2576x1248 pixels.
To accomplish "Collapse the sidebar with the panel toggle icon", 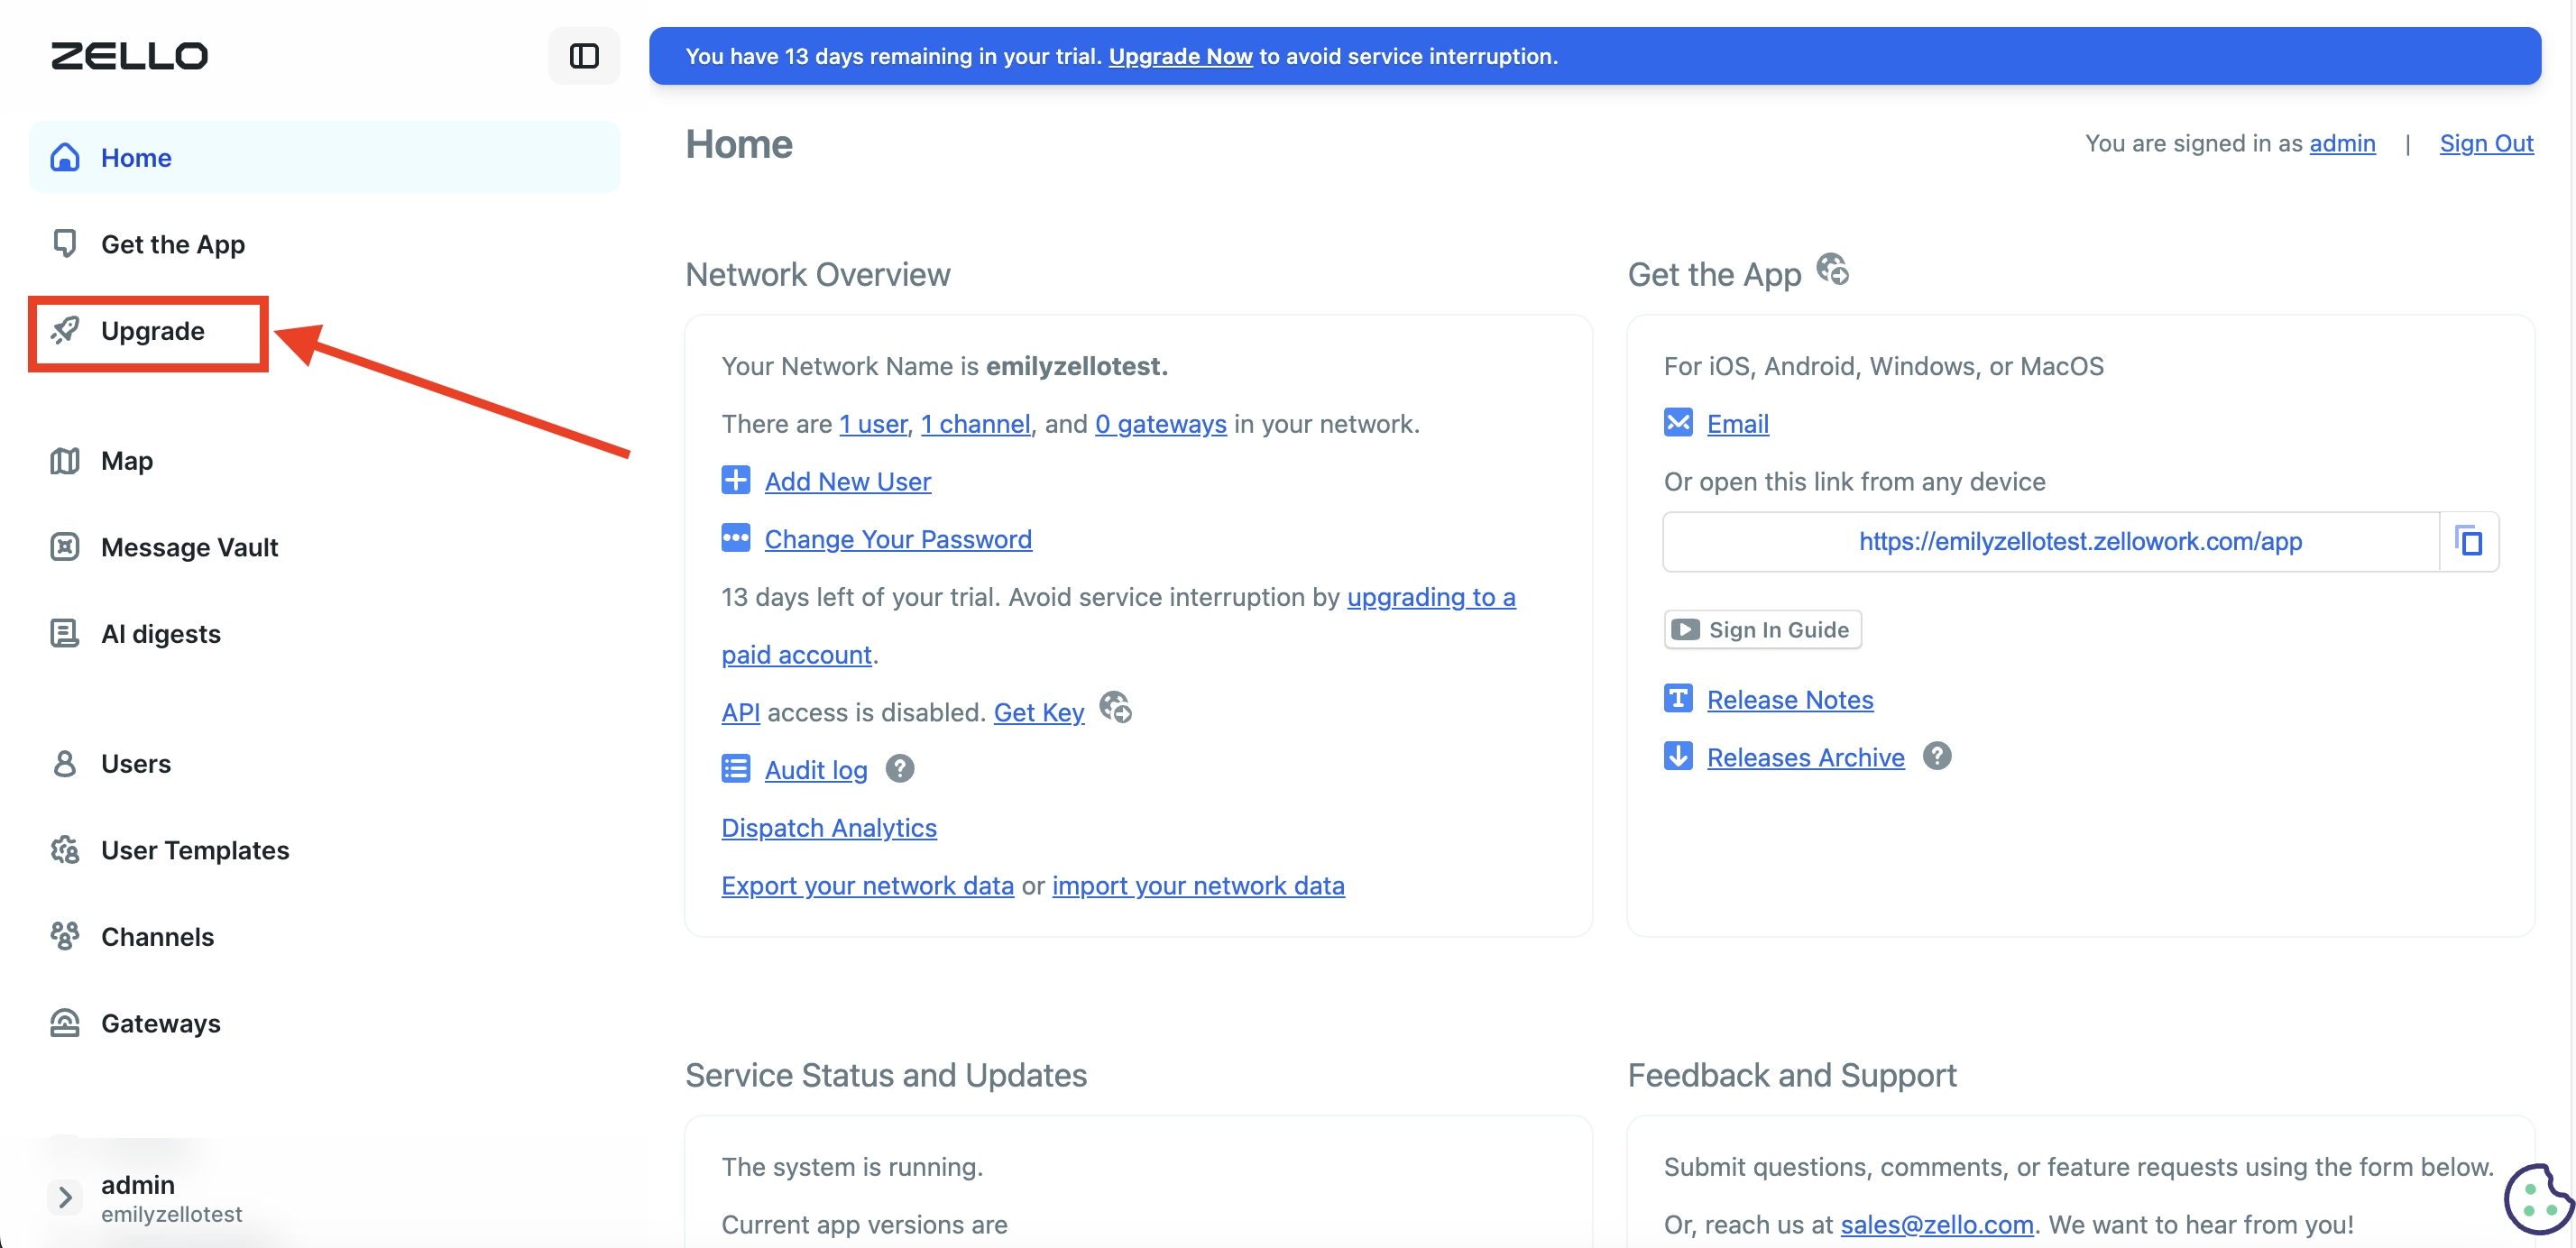I will tap(584, 56).
